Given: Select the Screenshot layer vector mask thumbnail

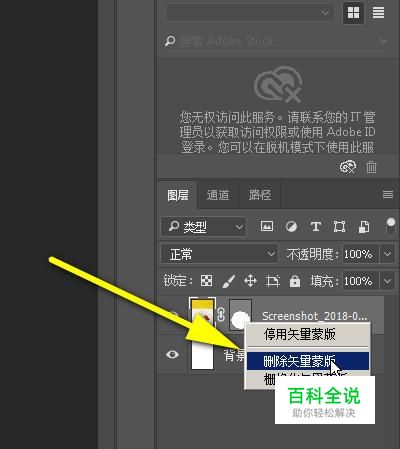Looking at the screenshot, I should (x=240, y=314).
